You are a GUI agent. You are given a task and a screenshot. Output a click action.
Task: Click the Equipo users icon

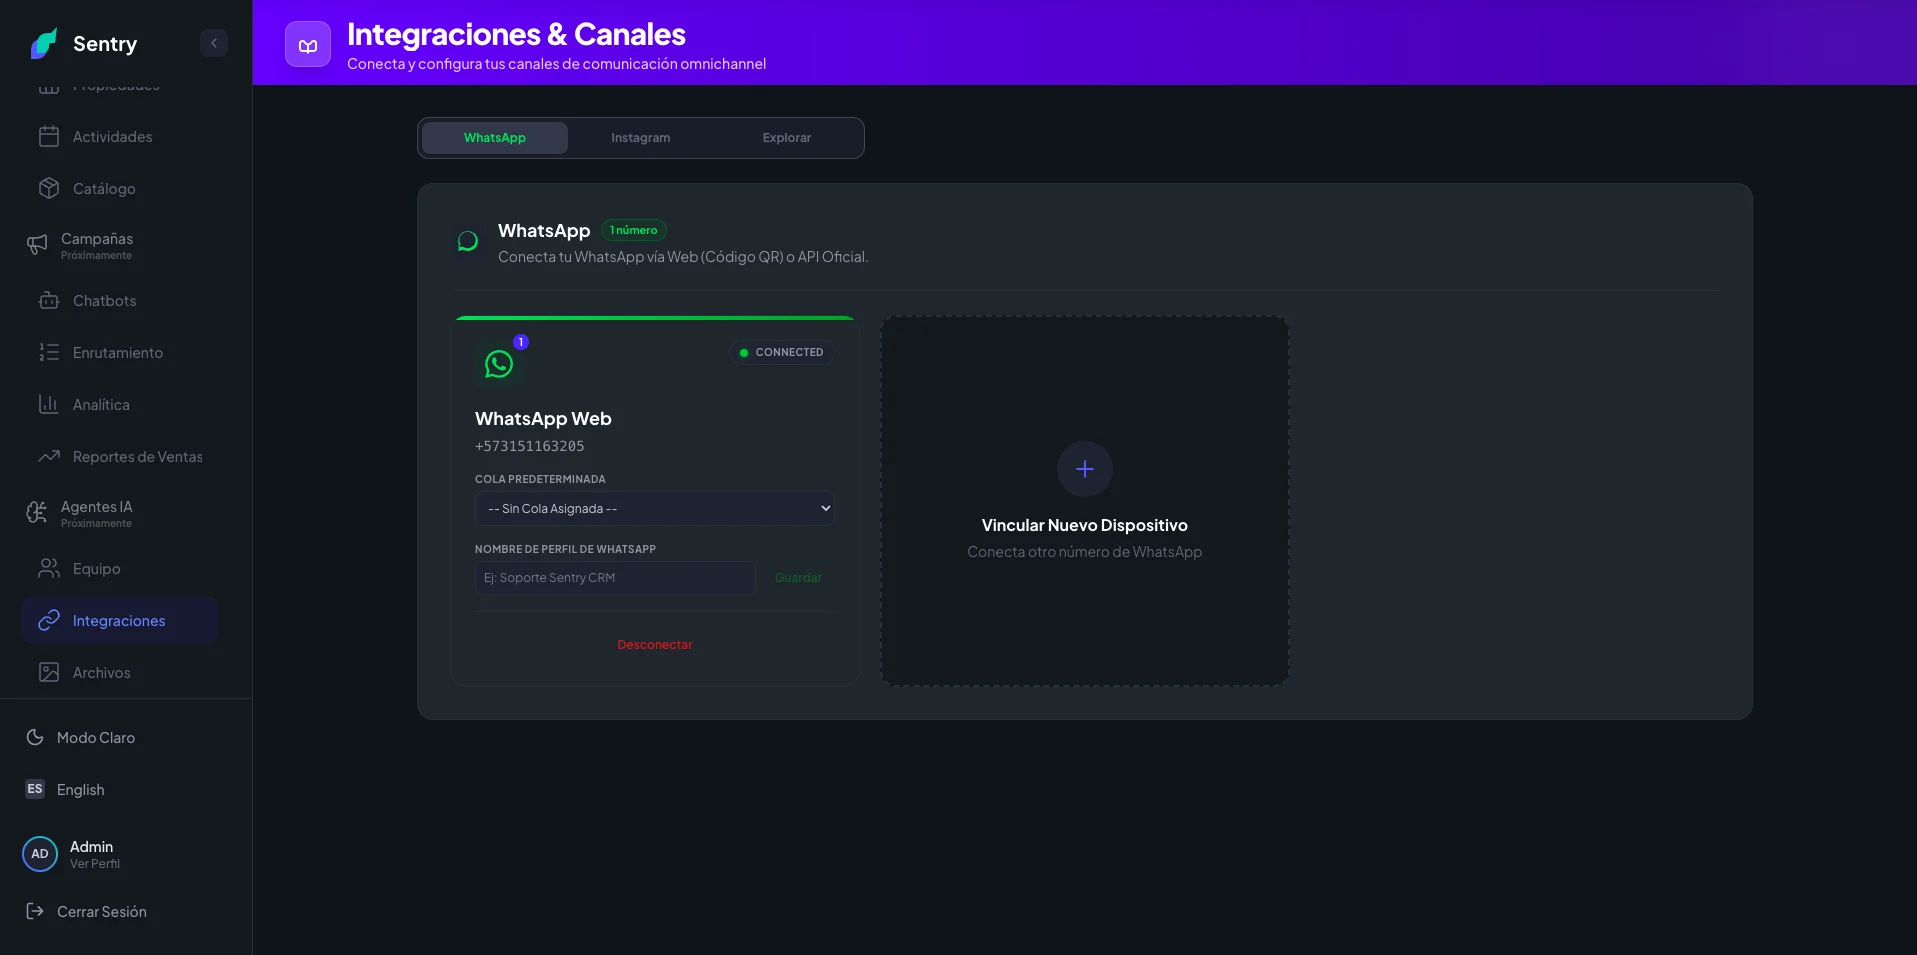[49, 569]
